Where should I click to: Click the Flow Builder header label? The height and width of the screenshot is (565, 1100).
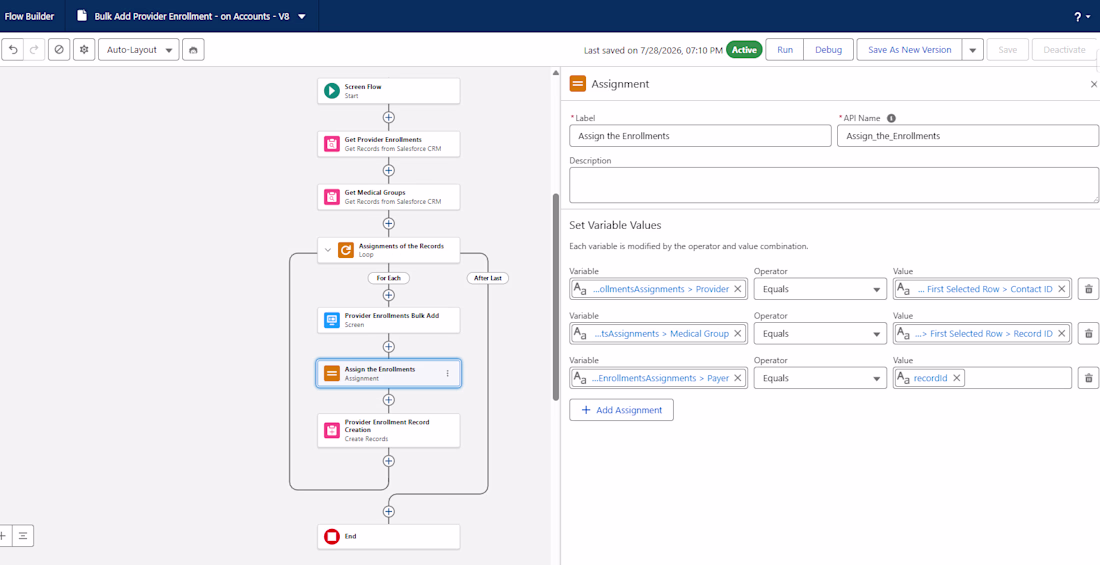pos(29,16)
